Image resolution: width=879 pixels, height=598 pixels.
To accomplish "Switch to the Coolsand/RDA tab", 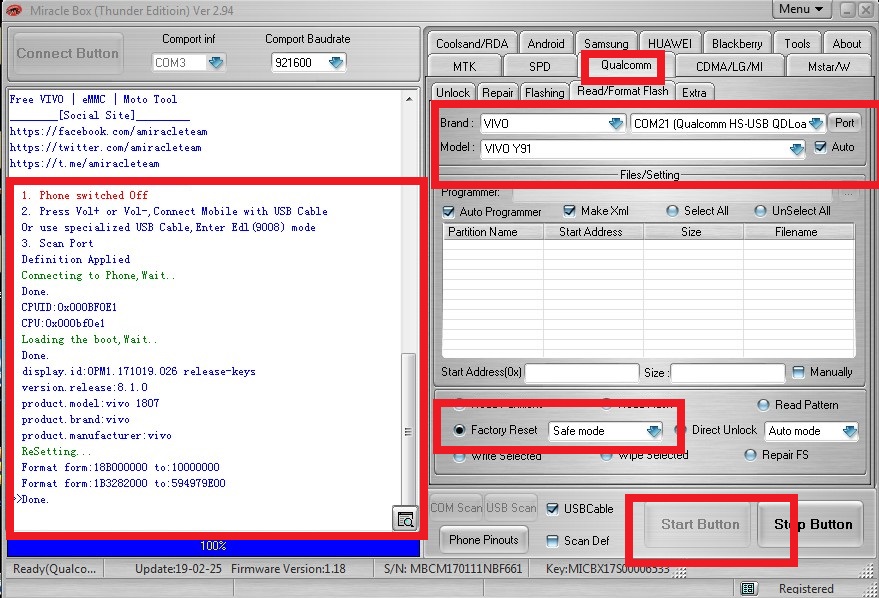I will (472, 44).
